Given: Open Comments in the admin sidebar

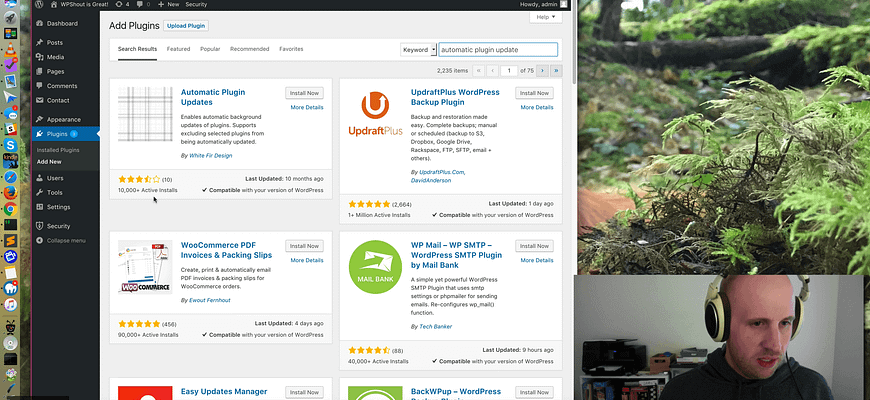Looking at the screenshot, I should 62,86.
